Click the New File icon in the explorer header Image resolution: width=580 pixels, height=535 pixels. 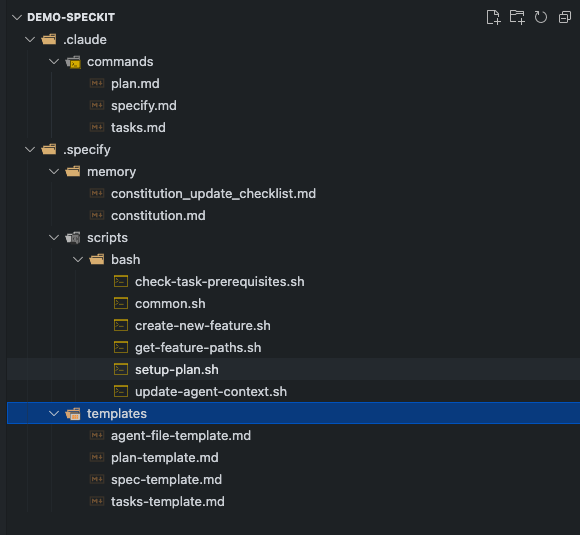[493, 17]
